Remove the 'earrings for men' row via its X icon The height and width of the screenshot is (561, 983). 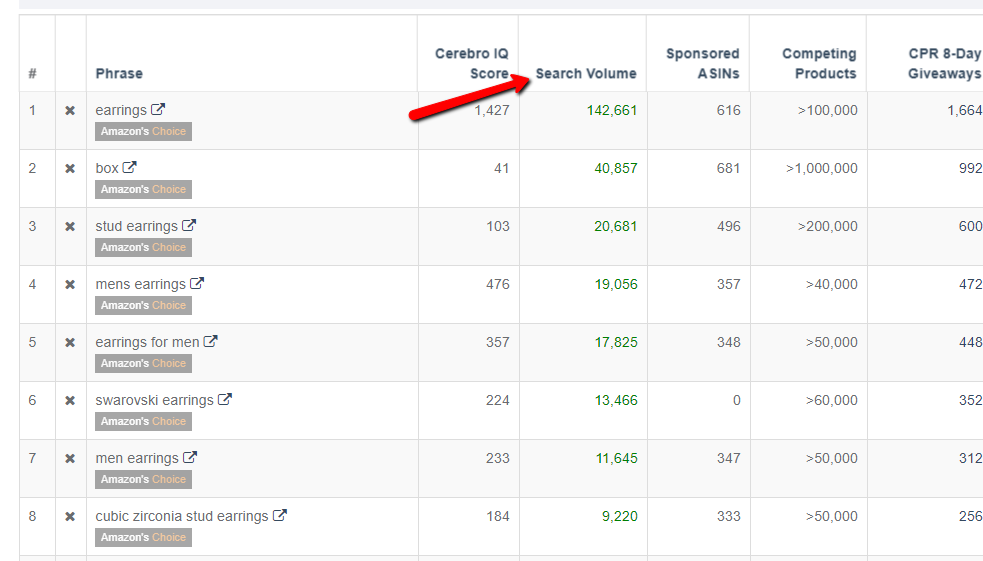[x=70, y=343]
